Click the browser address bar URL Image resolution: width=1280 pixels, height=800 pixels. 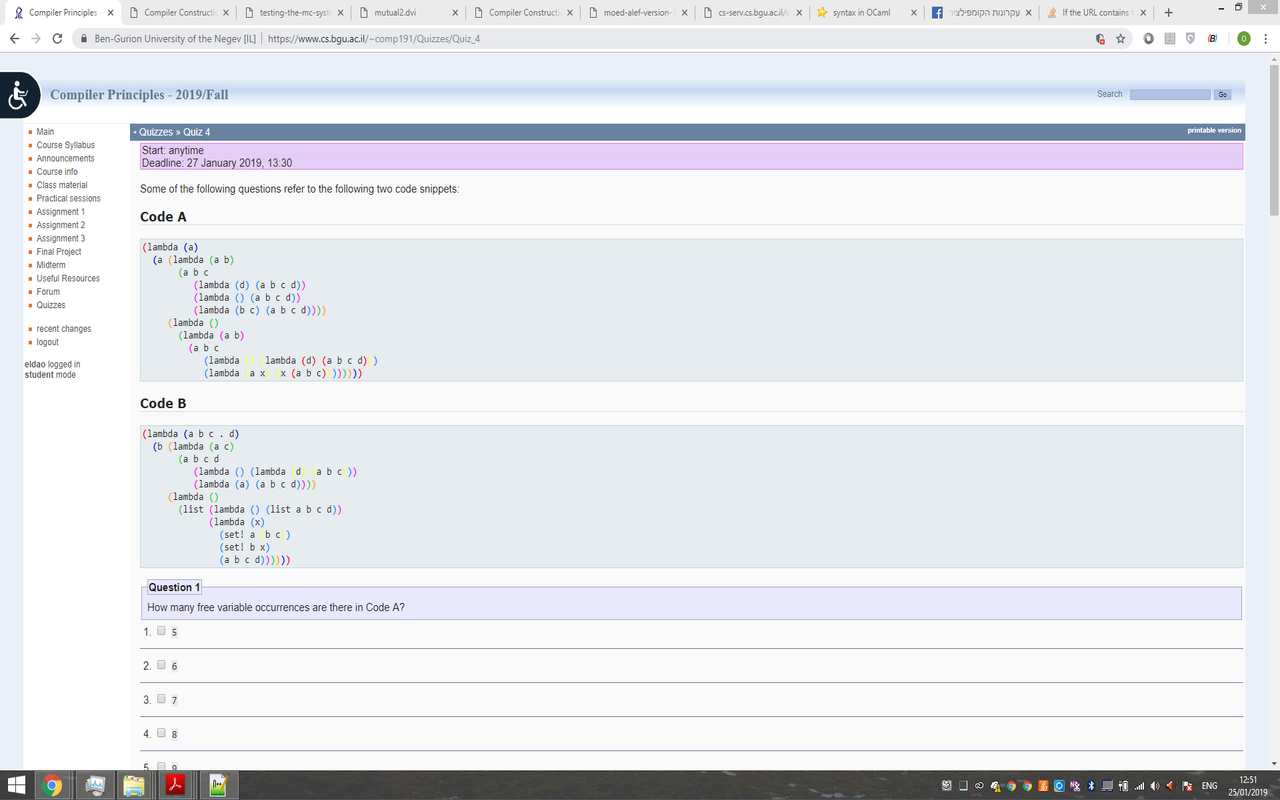(375, 39)
